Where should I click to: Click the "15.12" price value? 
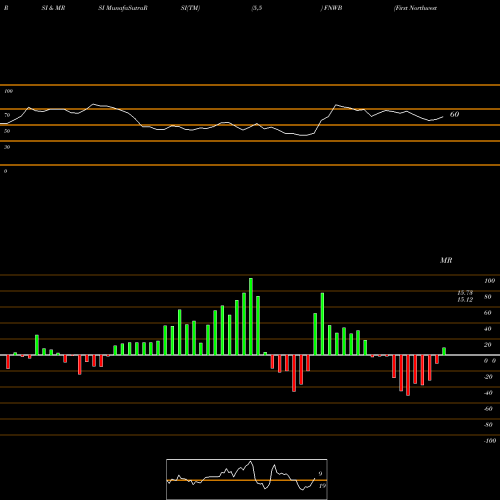(x=465, y=299)
